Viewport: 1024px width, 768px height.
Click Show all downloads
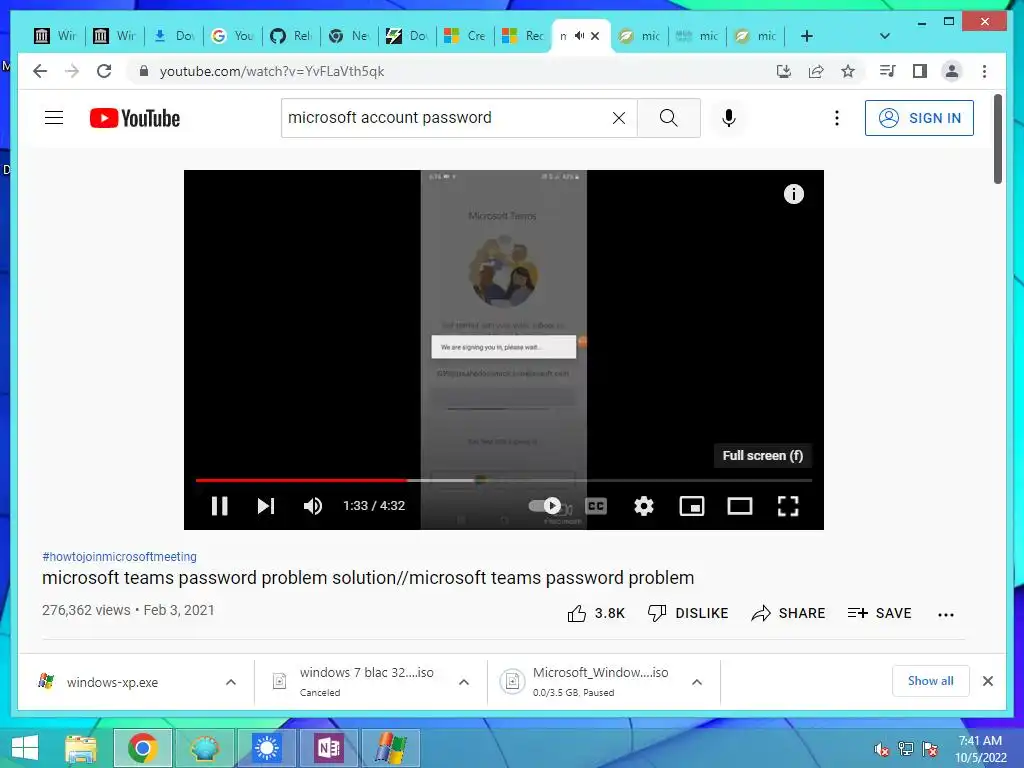(x=931, y=681)
